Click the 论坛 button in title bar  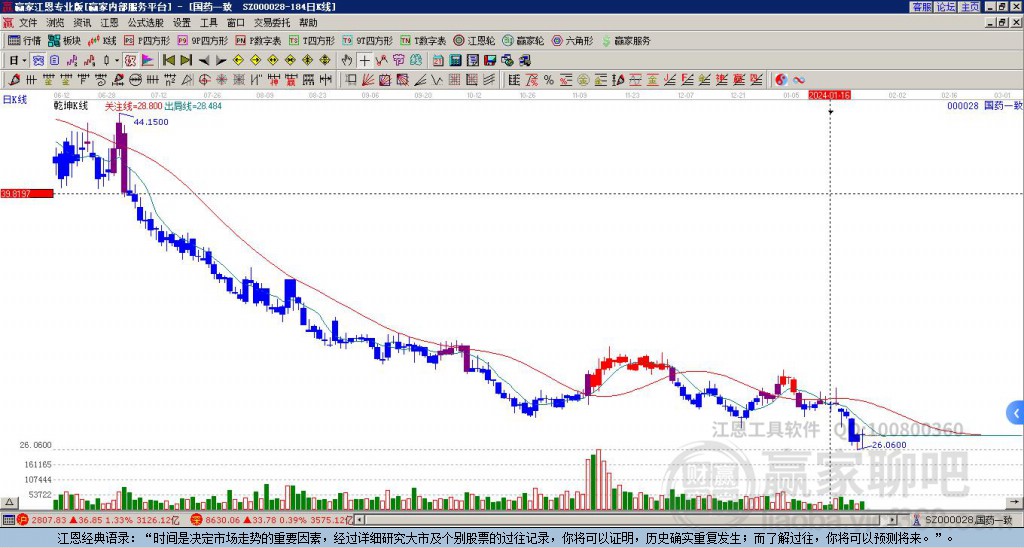pyautogui.click(x=946, y=7)
